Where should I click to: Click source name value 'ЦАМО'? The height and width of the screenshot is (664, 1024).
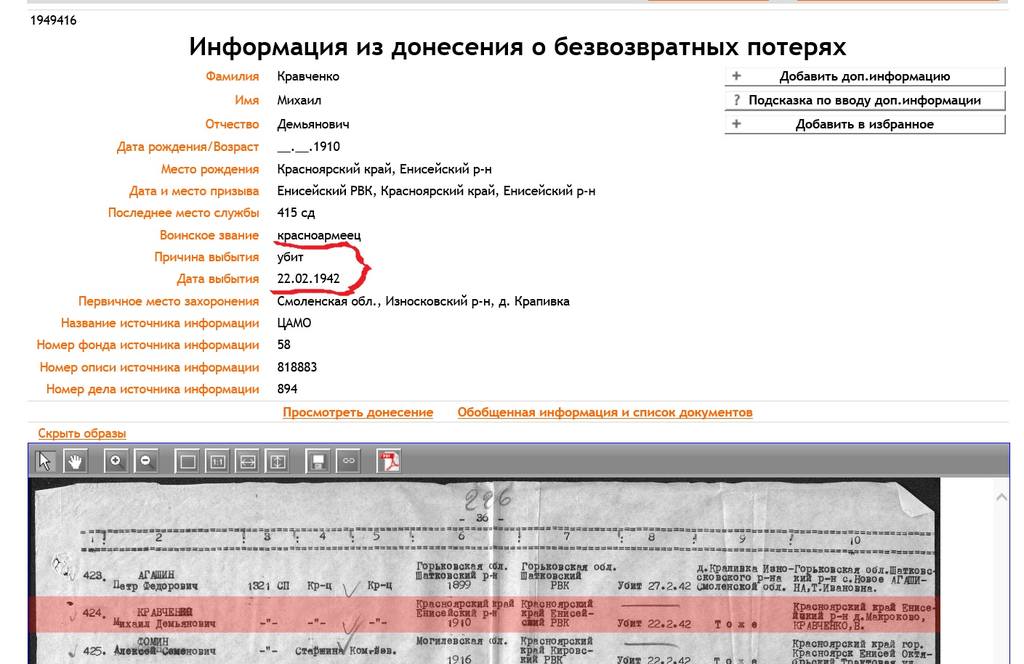294,323
